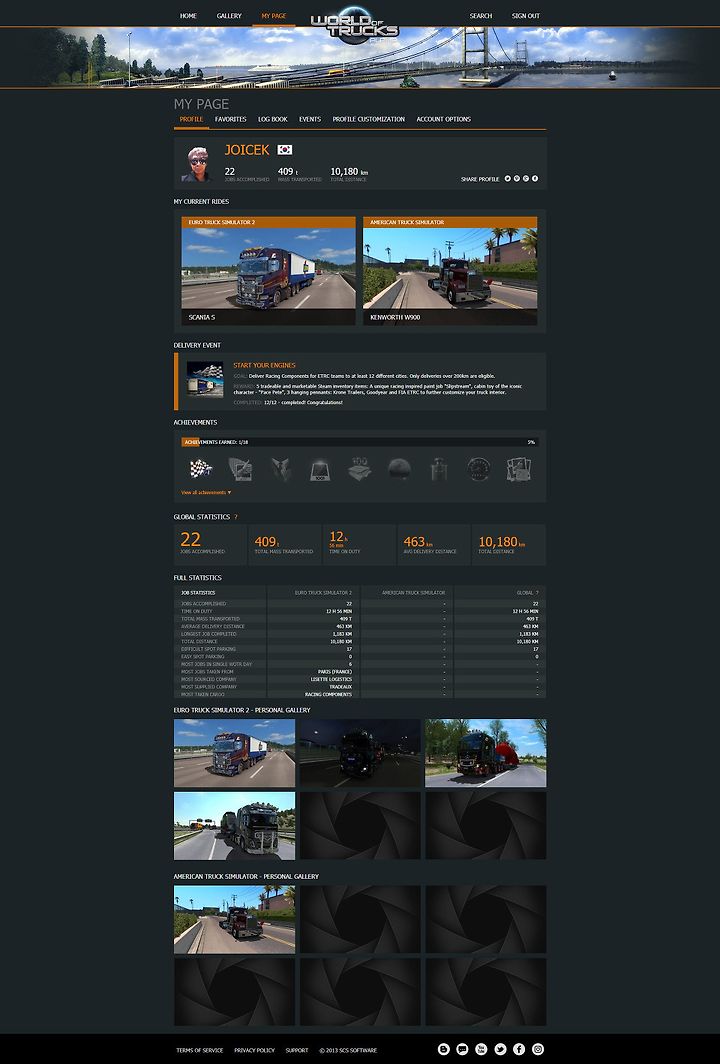This screenshot has width=720, height=1064.
Task: Open the ETS2 gallery night-time truck photo
Action: click(360, 753)
